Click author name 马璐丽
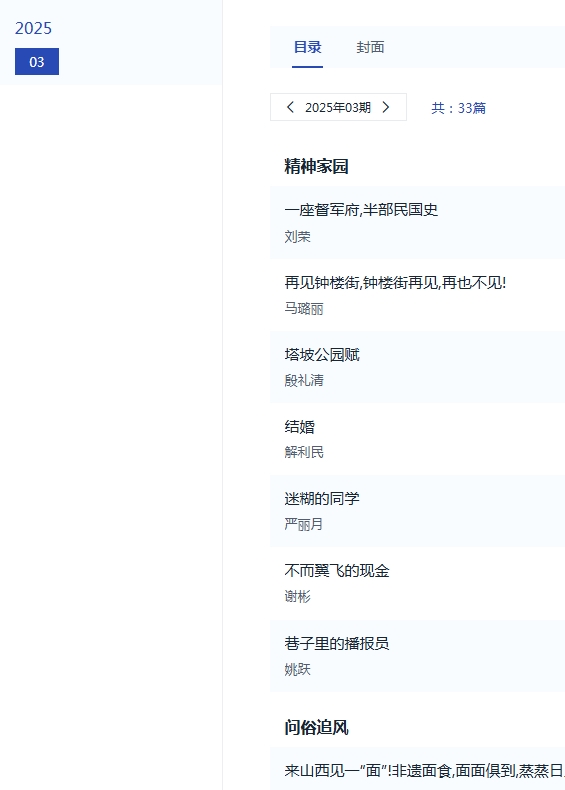The image size is (565, 790). pos(304,308)
